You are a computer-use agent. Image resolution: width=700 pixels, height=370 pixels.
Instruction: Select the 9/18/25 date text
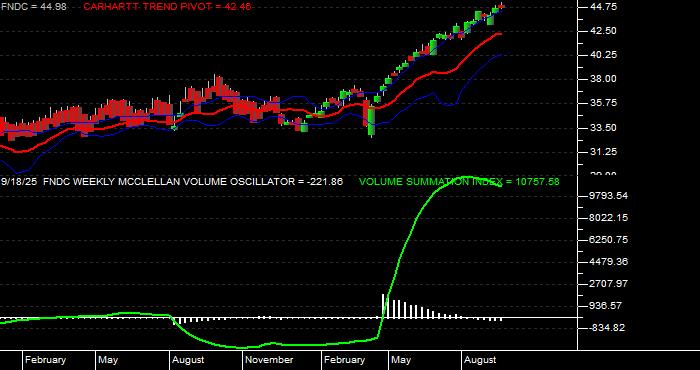click(19, 182)
